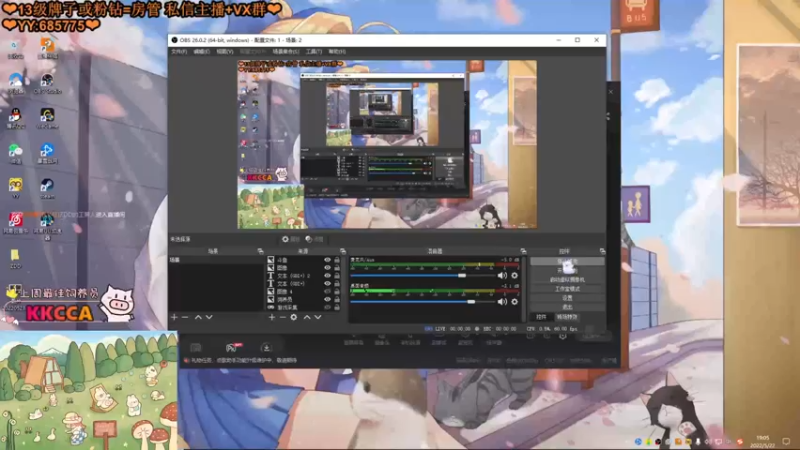Switch to the scene transitions tab
Viewport: 800px width, 450px height.
click(x=567, y=317)
